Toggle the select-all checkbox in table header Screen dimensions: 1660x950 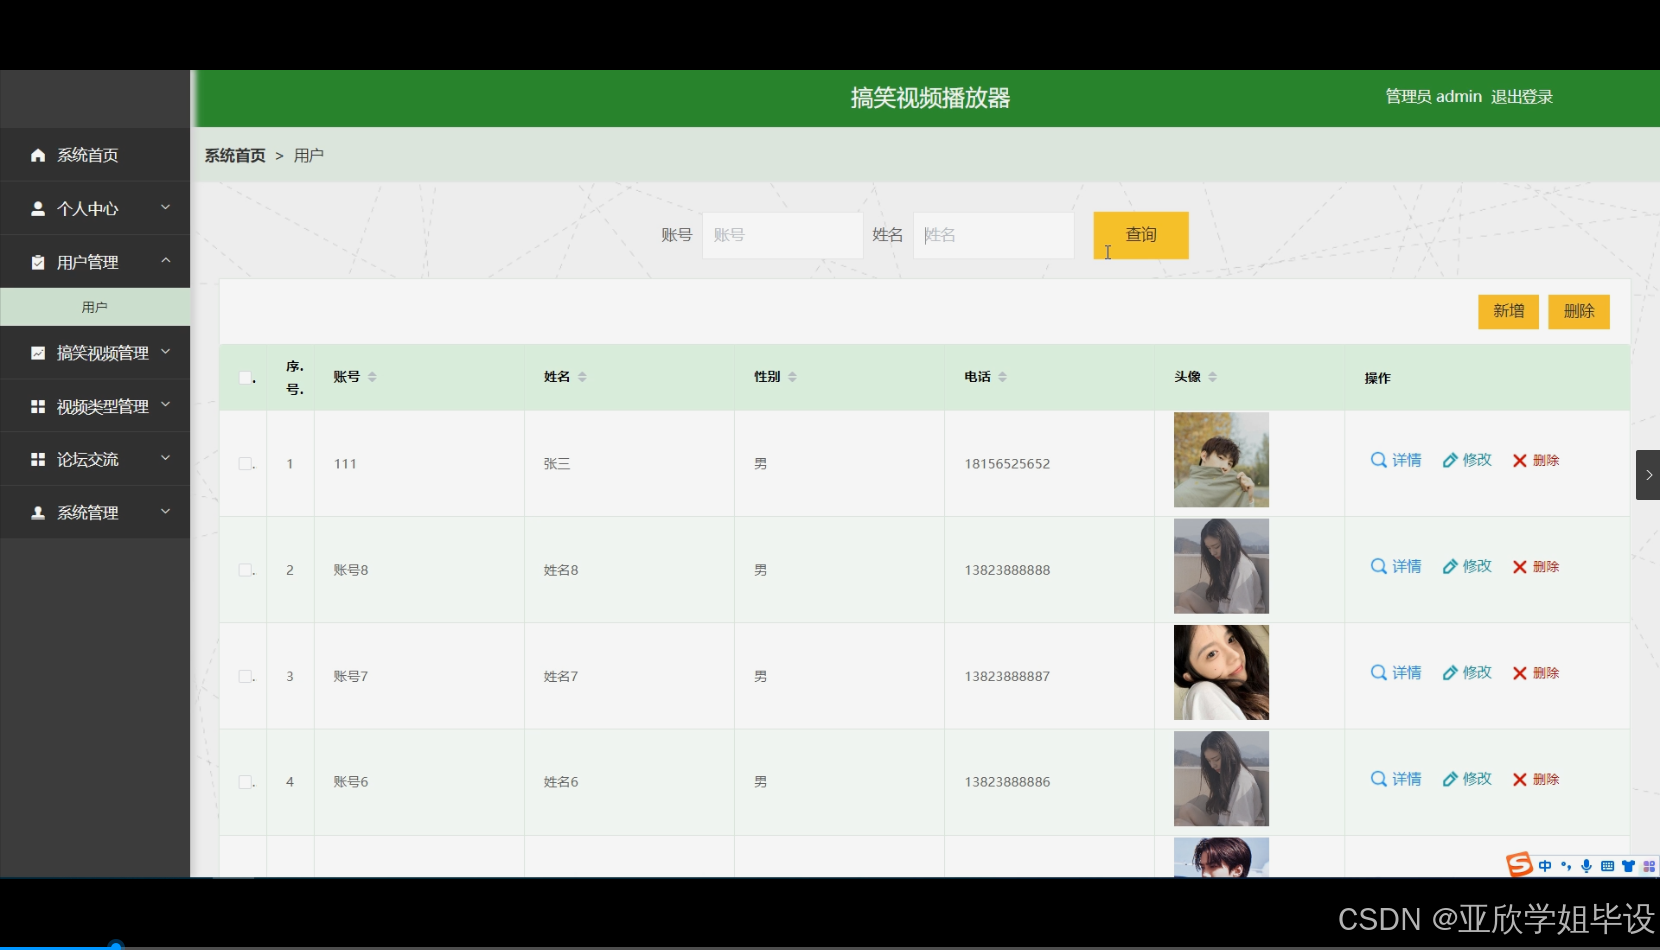tap(245, 377)
